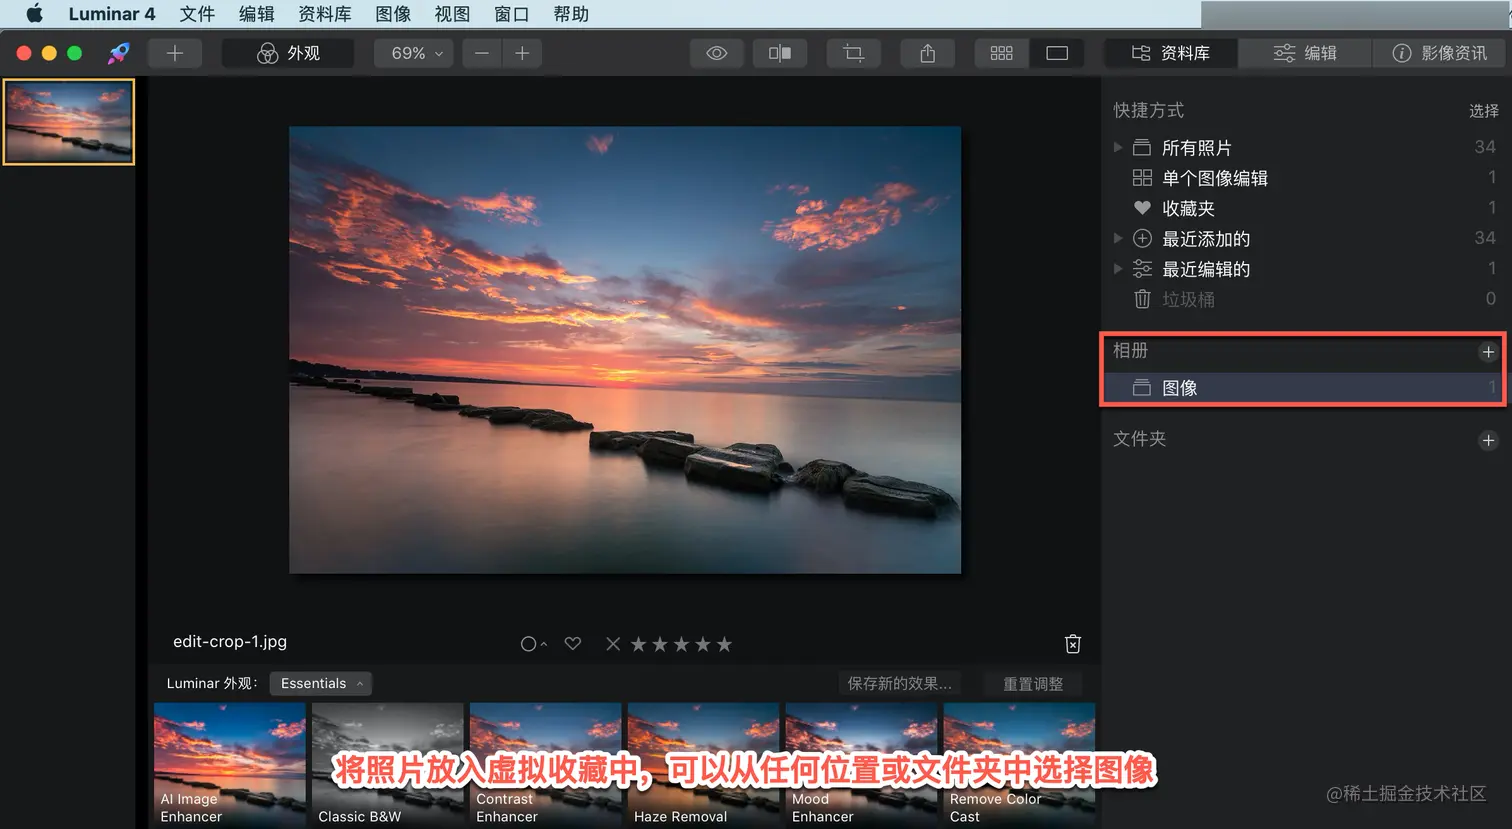1512x829 pixels.
Task: Switch to gallery grid view
Action: tap(1001, 53)
